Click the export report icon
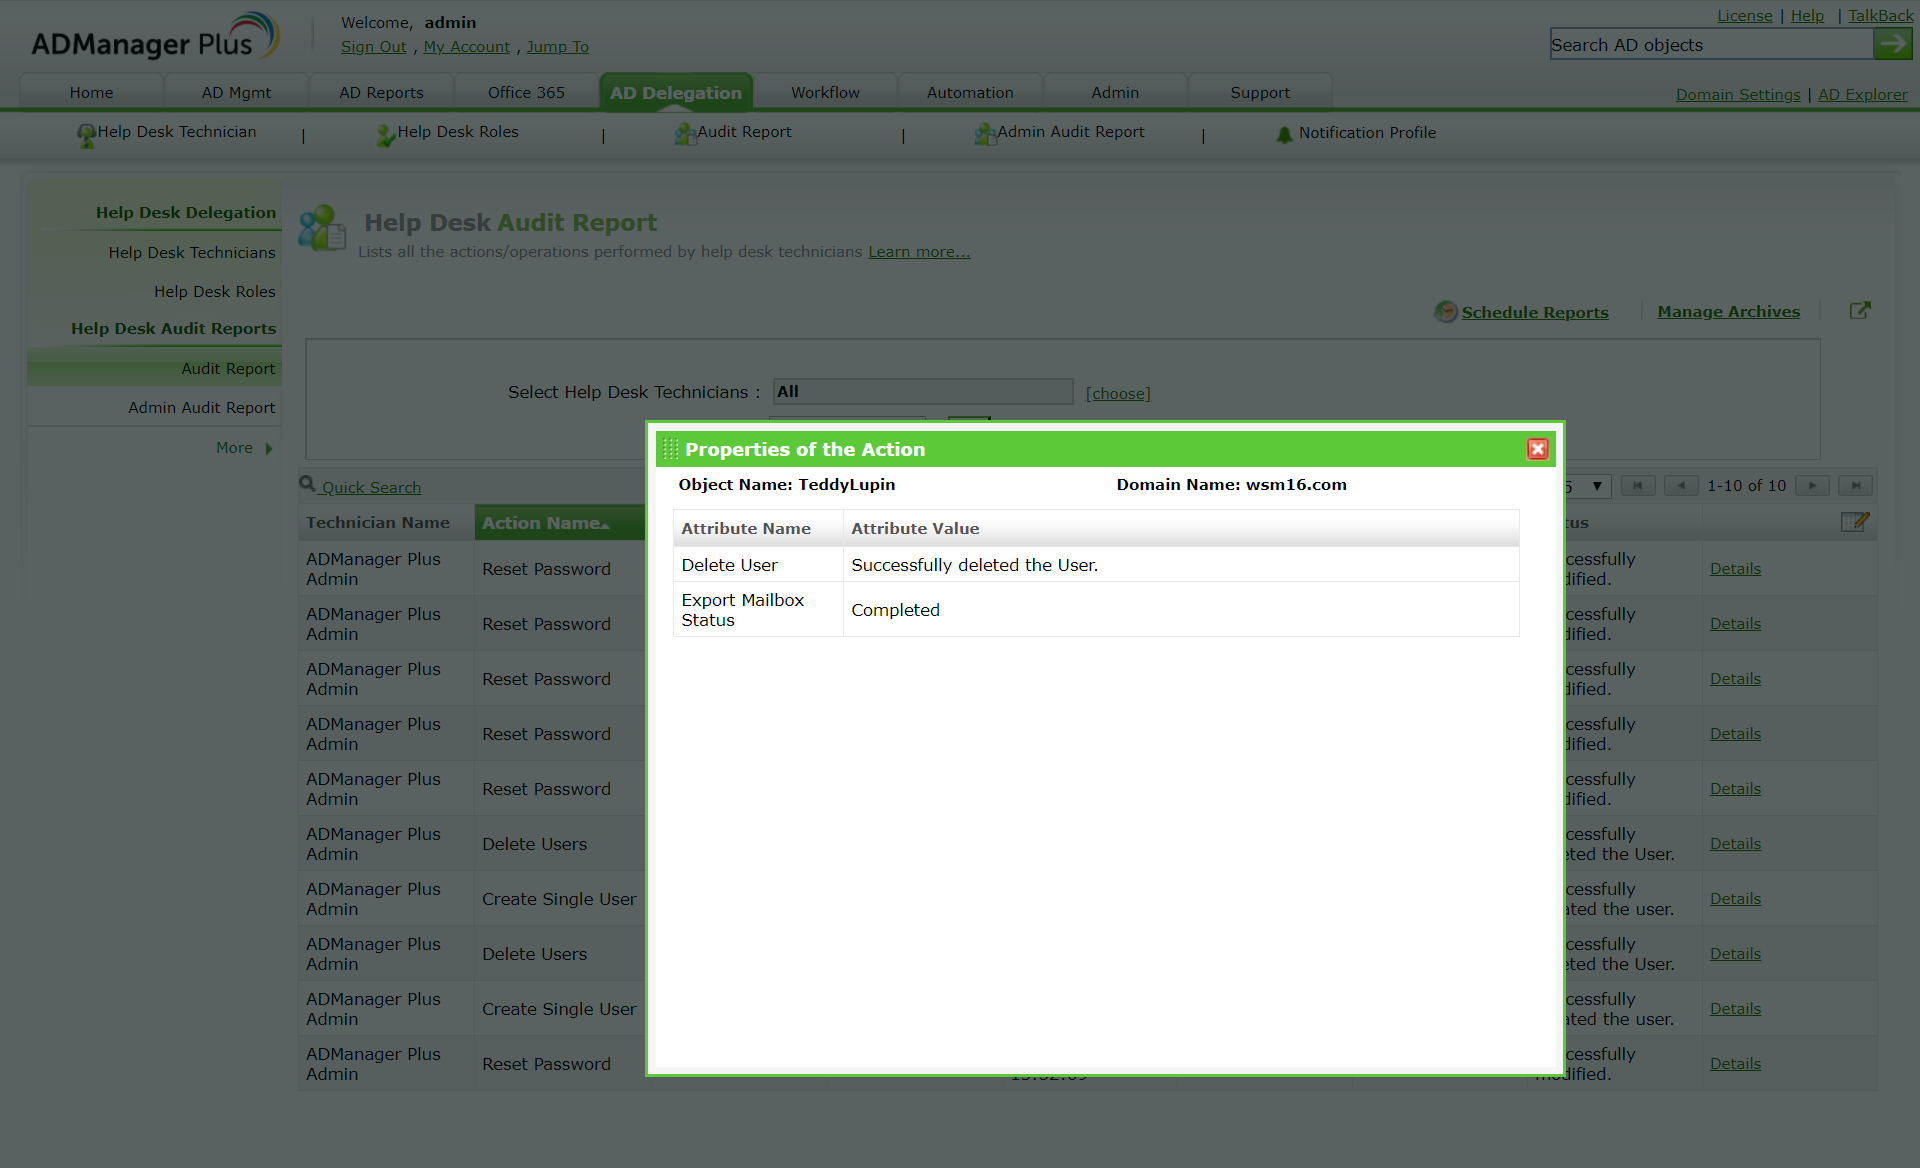1920x1168 pixels. point(1859,311)
